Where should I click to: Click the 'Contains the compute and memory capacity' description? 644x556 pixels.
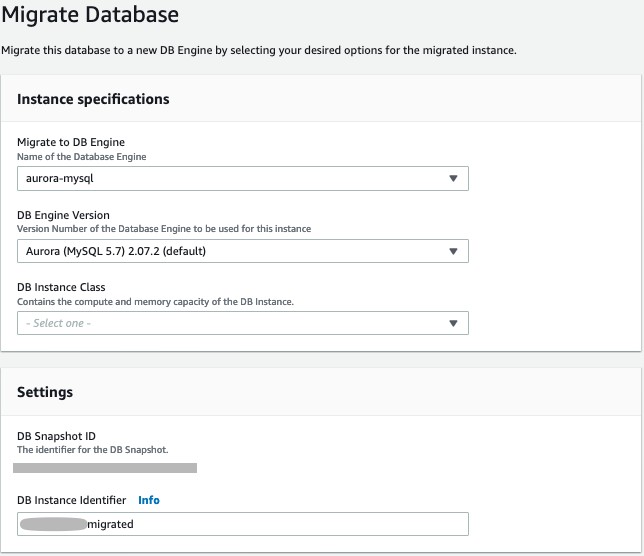tap(155, 301)
